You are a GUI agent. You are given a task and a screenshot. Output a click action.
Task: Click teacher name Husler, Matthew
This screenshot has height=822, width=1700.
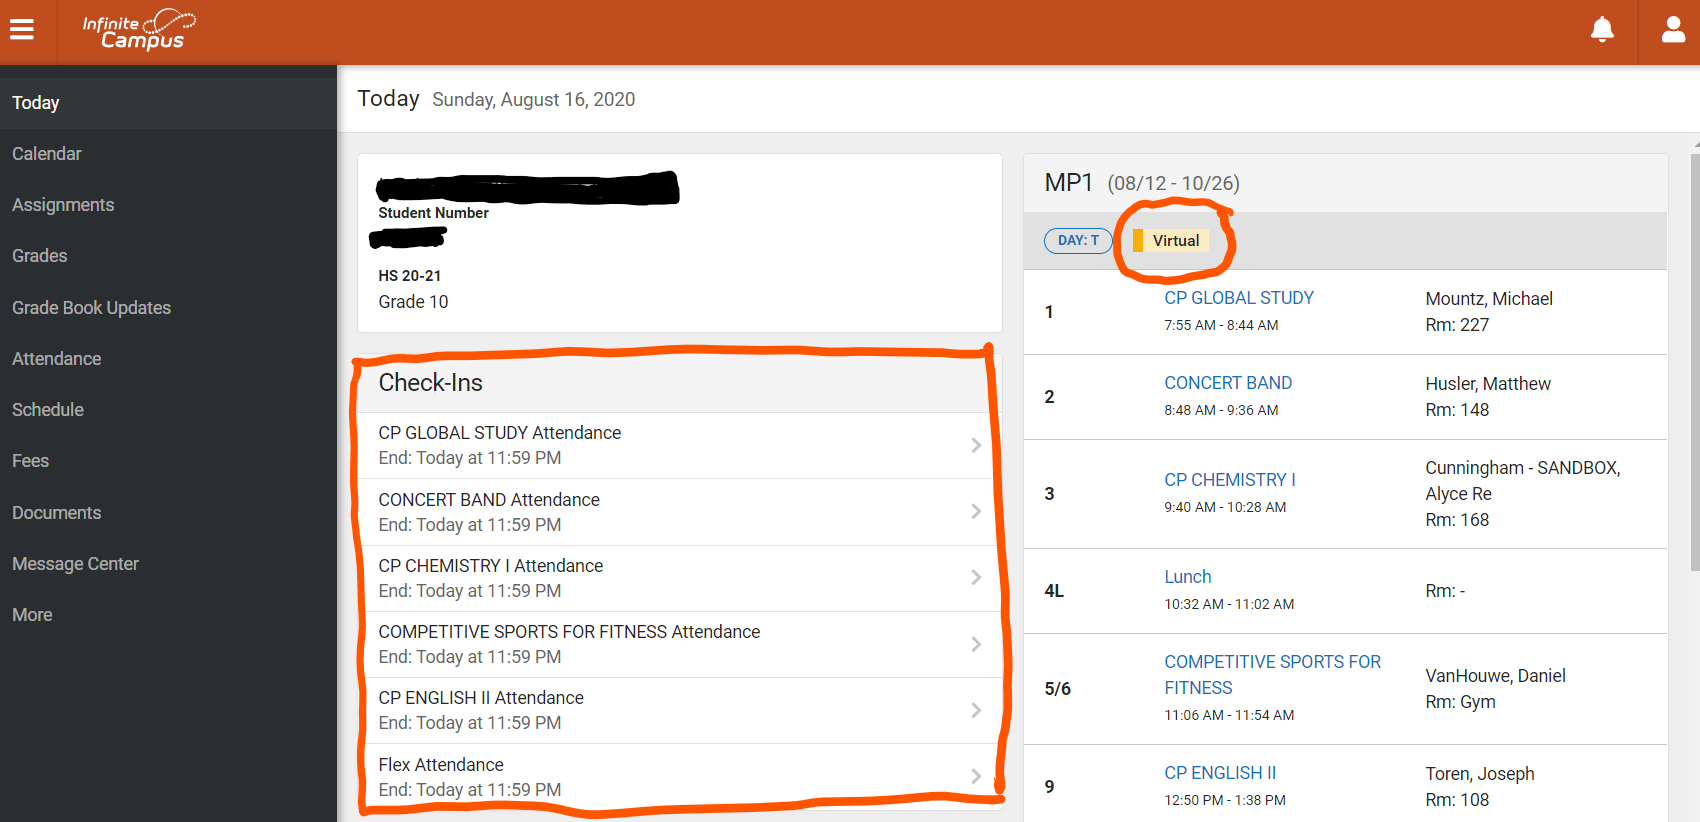pos(1488,384)
